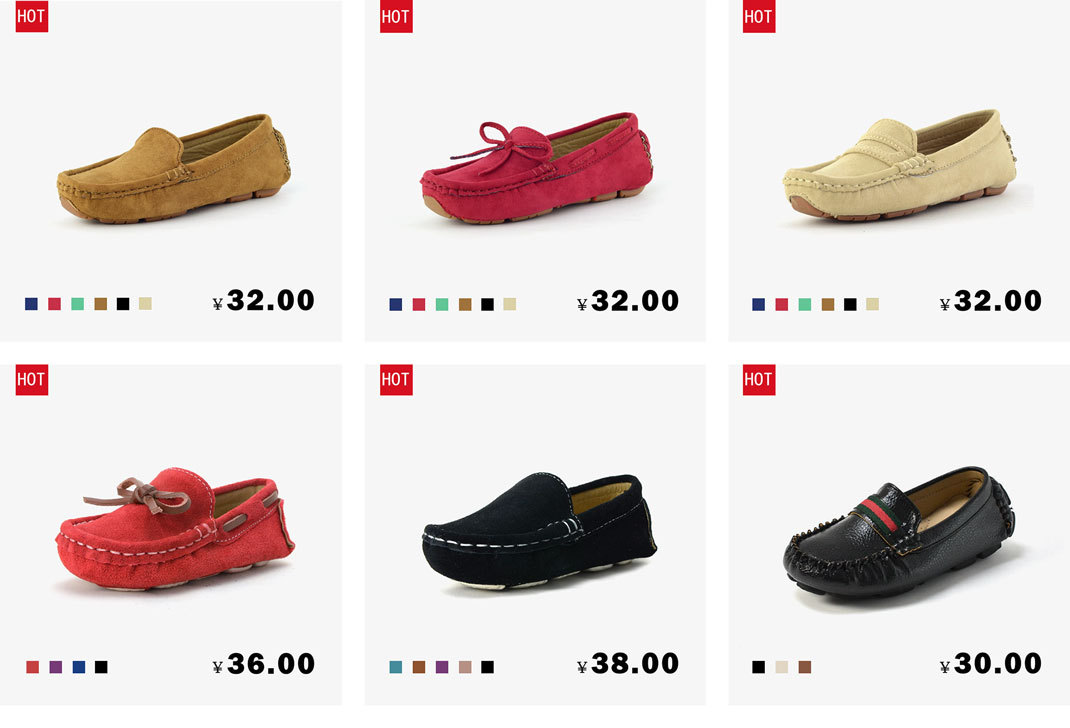Open the black leather striped loafer image

tap(899, 532)
